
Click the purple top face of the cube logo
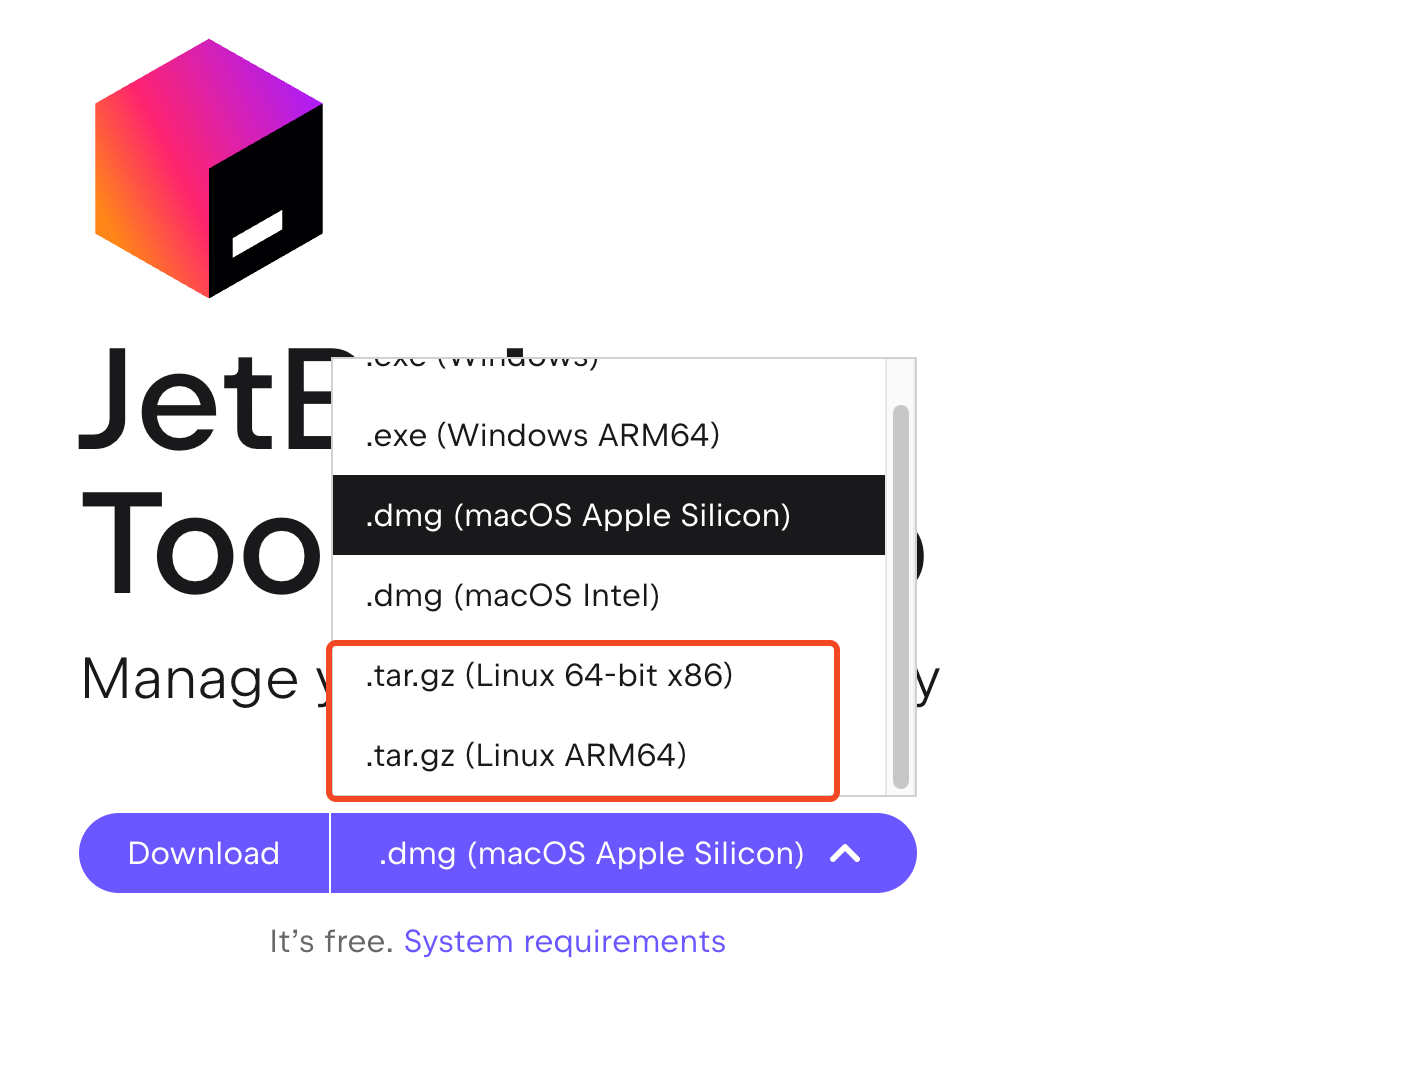pos(215,95)
